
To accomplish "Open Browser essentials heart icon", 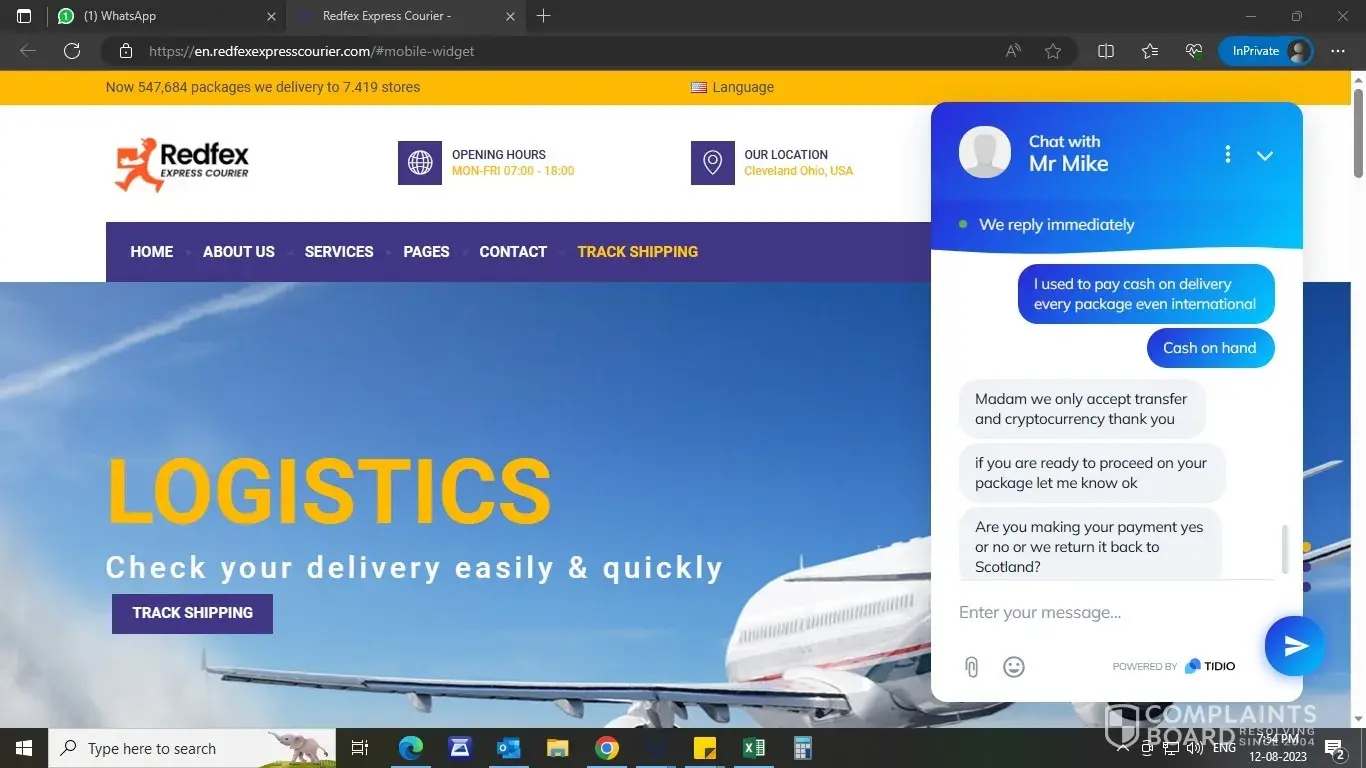I will click(x=1194, y=51).
